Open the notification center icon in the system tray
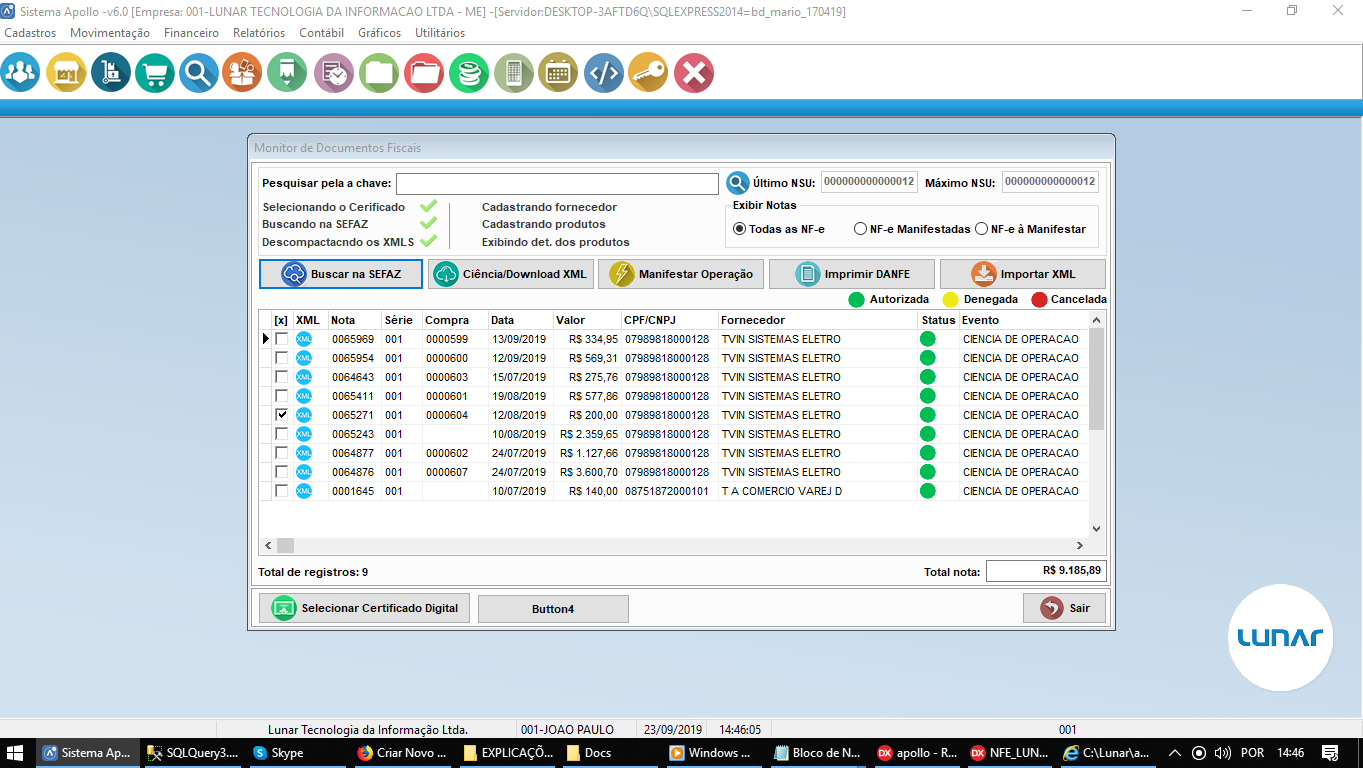 pyautogui.click(x=1330, y=753)
